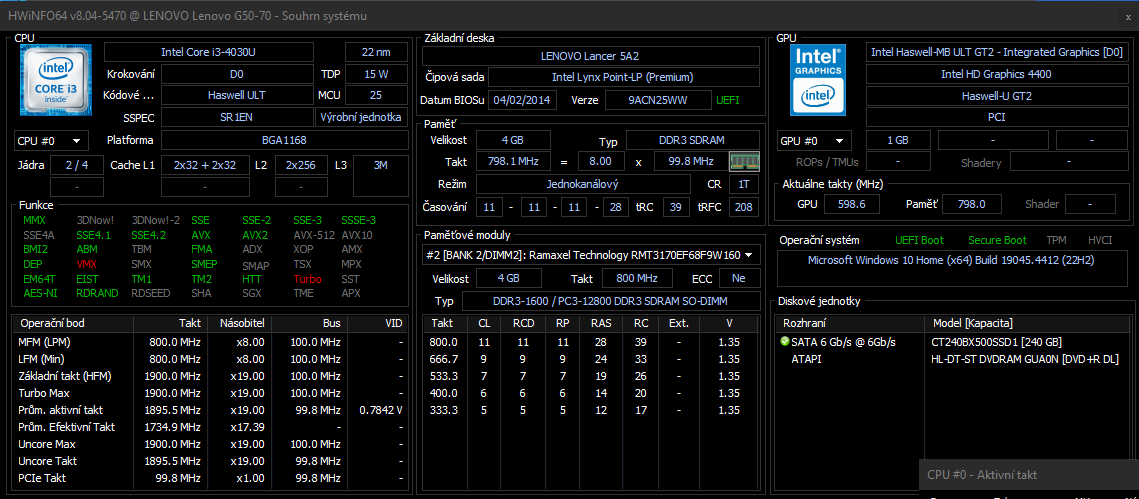Screen dimensions: 1139x499
Task: Click the Rozhraní column header
Action: click(x=804, y=324)
